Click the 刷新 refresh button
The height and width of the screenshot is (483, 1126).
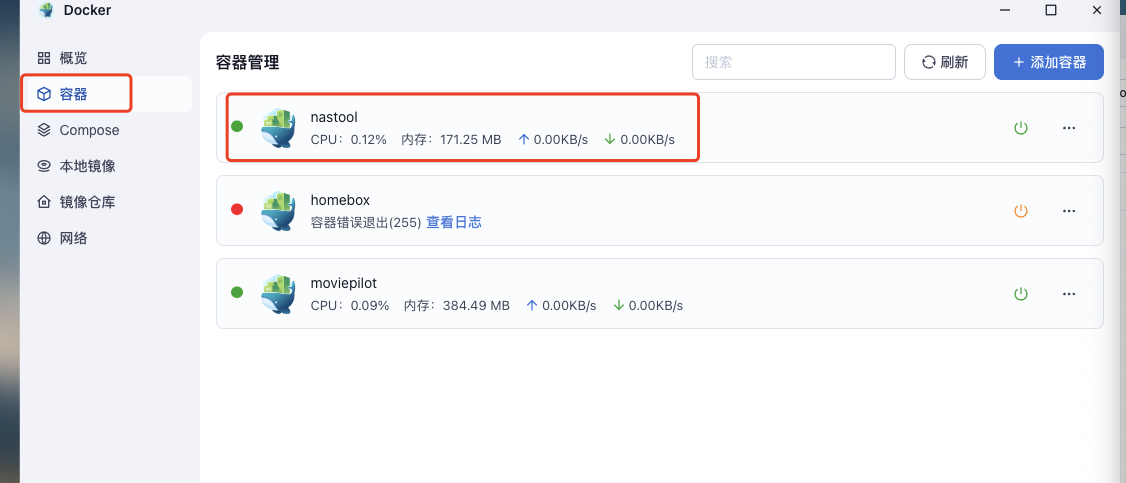[944, 62]
